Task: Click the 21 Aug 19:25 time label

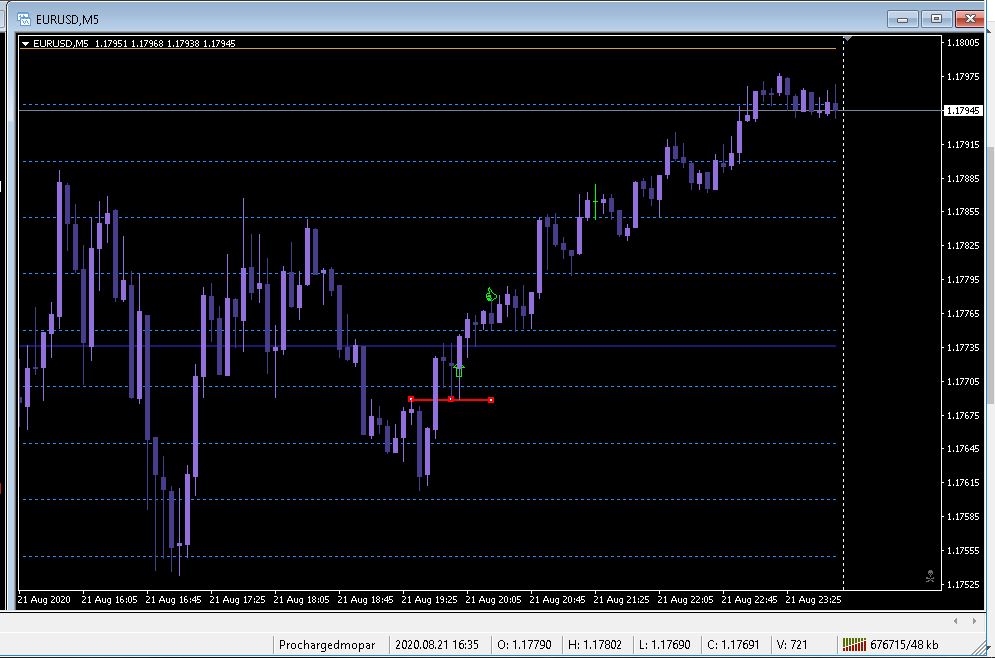Action: coord(429,599)
